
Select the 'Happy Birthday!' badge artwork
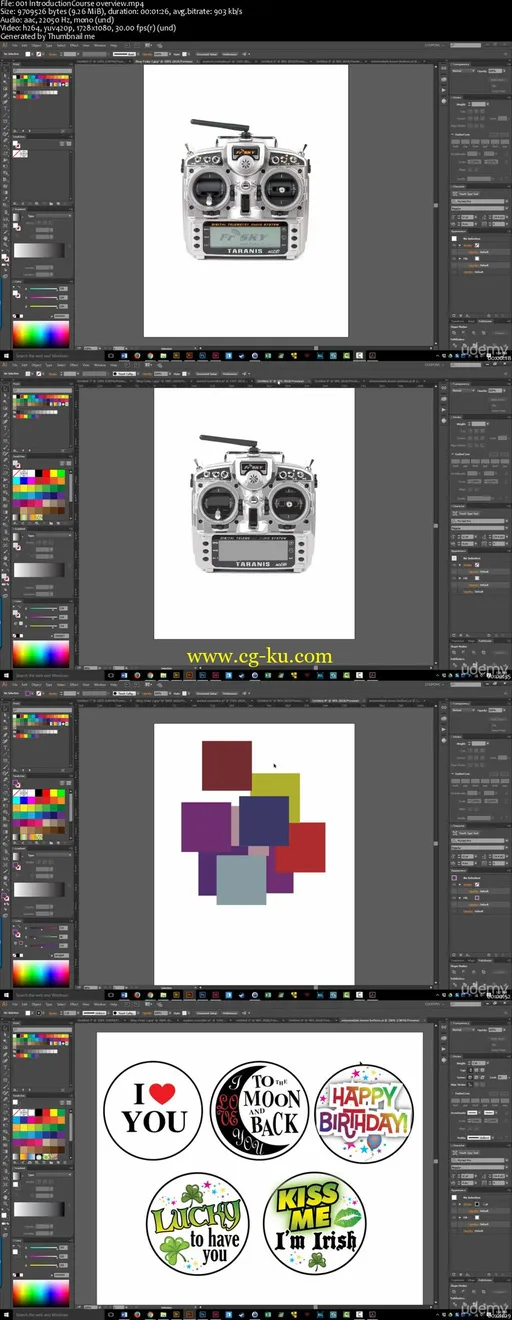[364, 1112]
